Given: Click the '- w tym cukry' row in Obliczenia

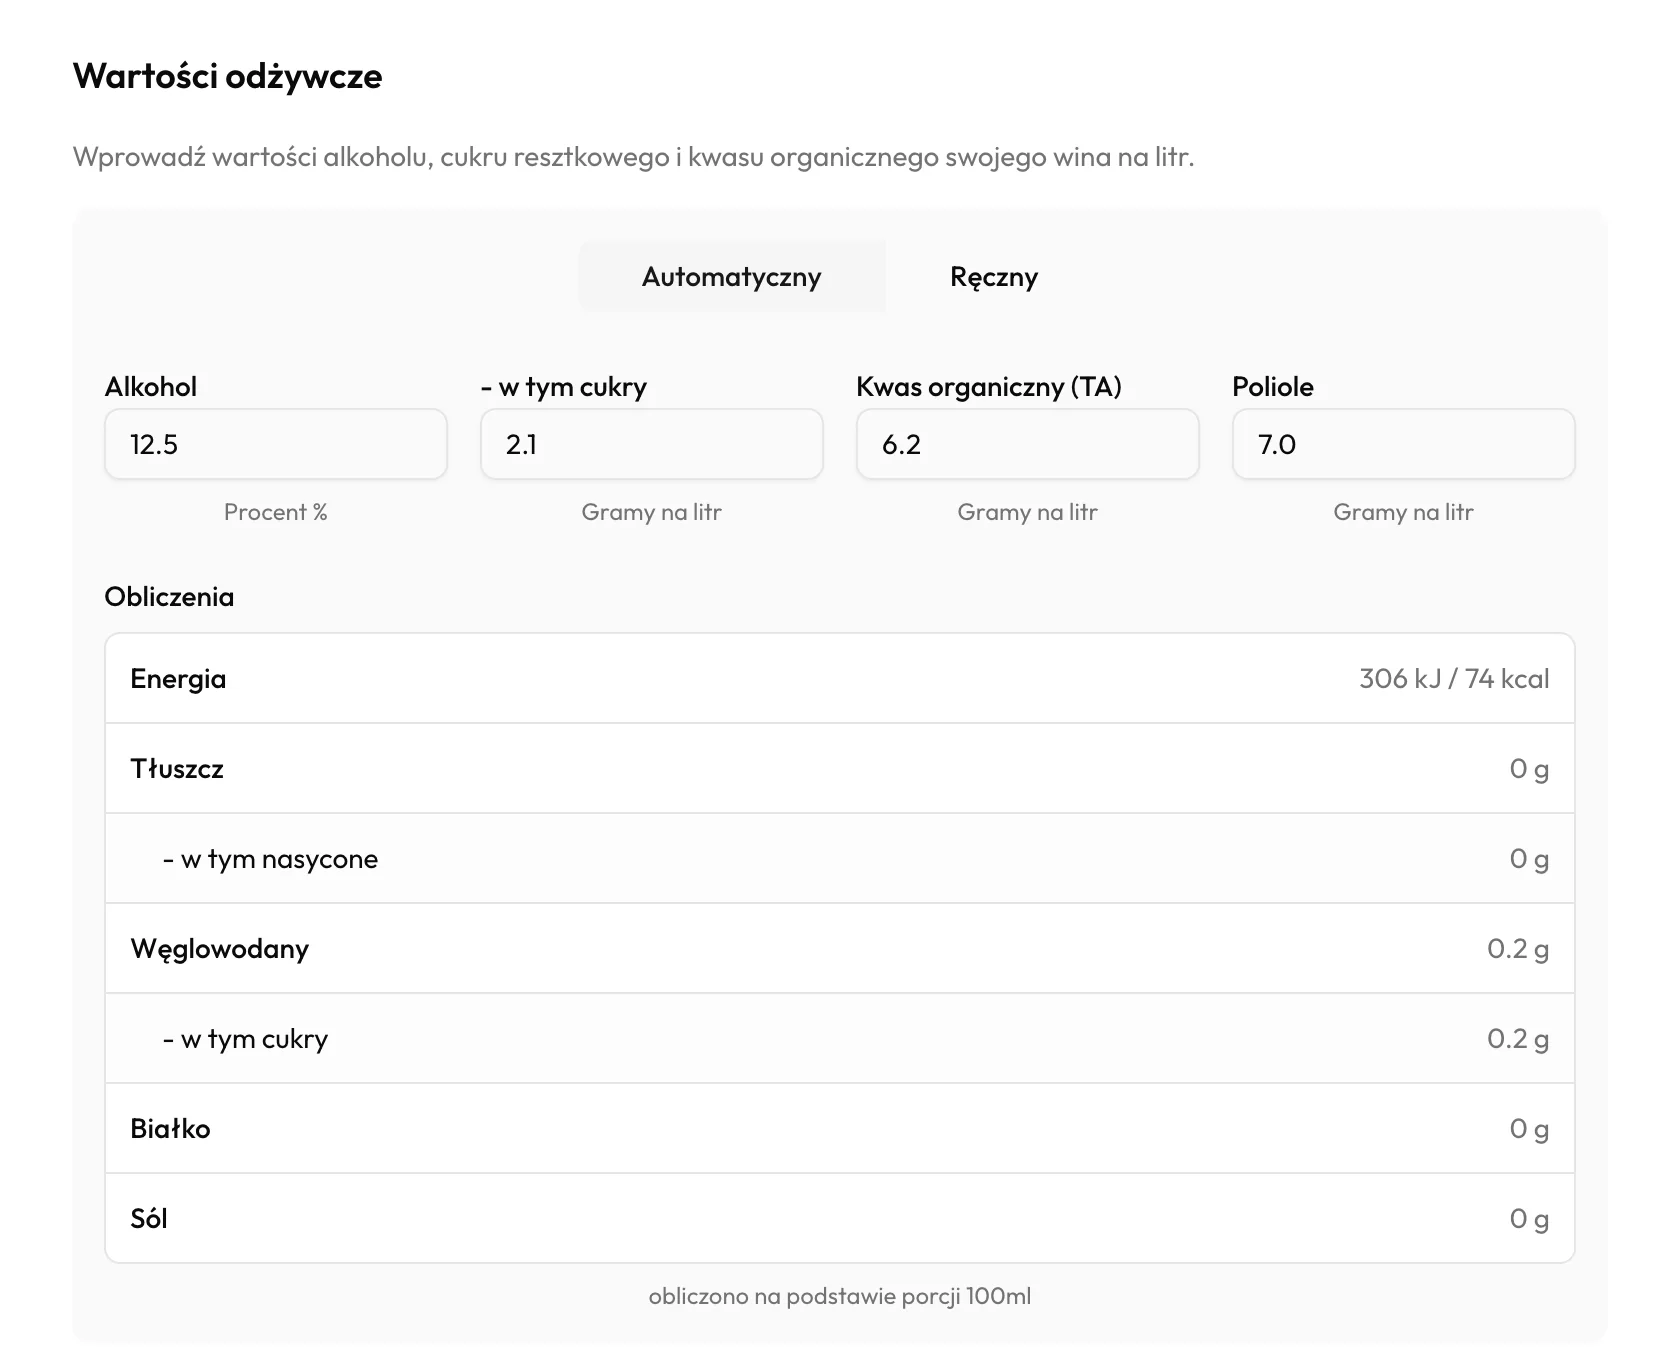Looking at the screenshot, I should click(840, 1038).
